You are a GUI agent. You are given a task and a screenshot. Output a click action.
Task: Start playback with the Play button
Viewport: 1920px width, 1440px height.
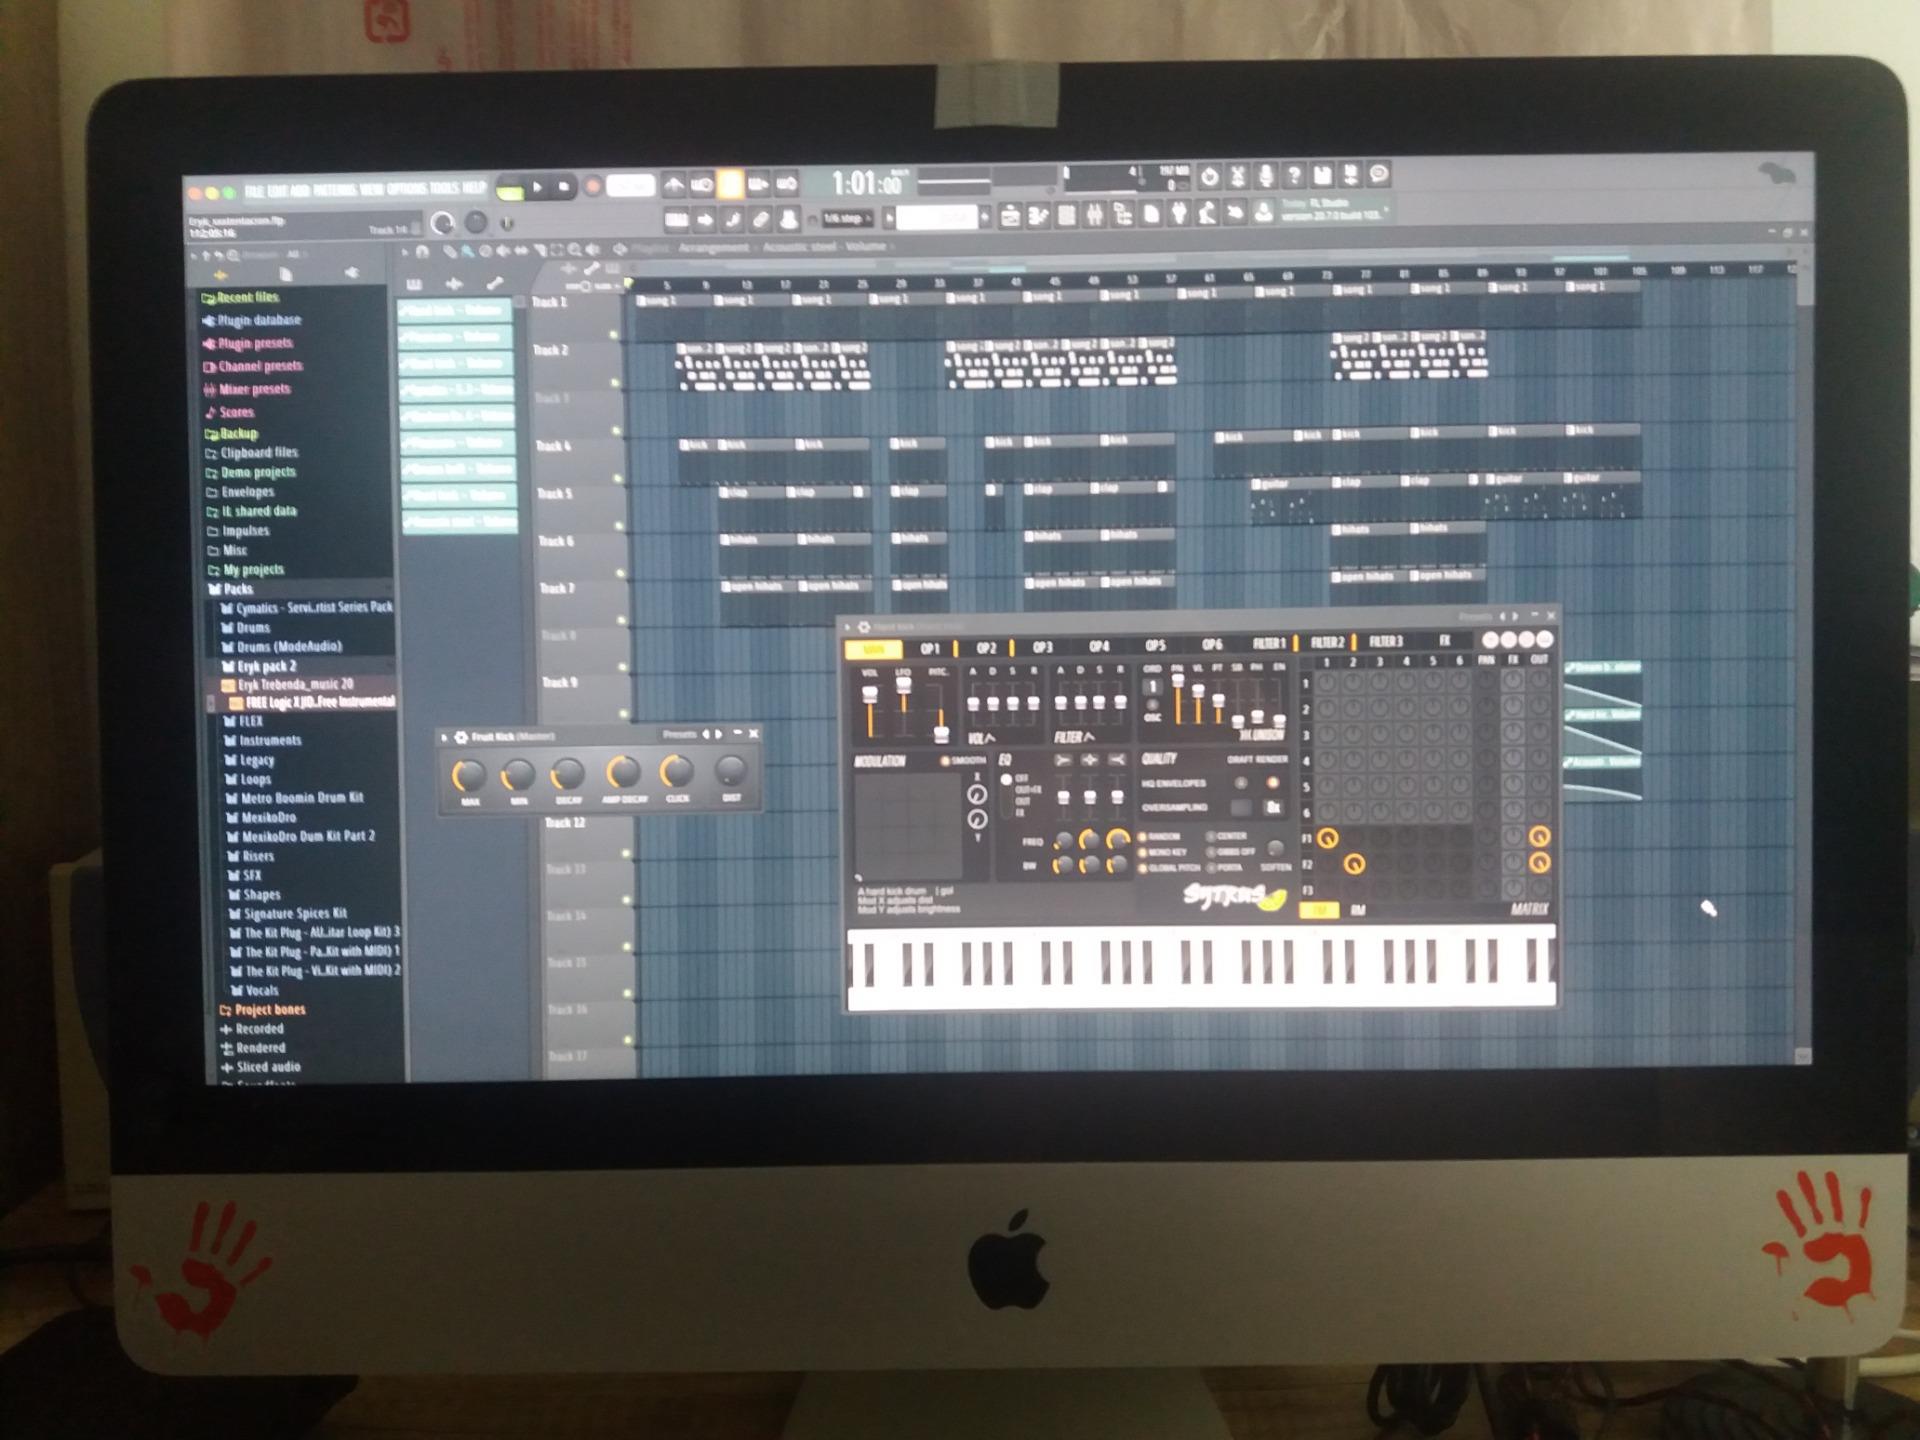pos(537,186)
